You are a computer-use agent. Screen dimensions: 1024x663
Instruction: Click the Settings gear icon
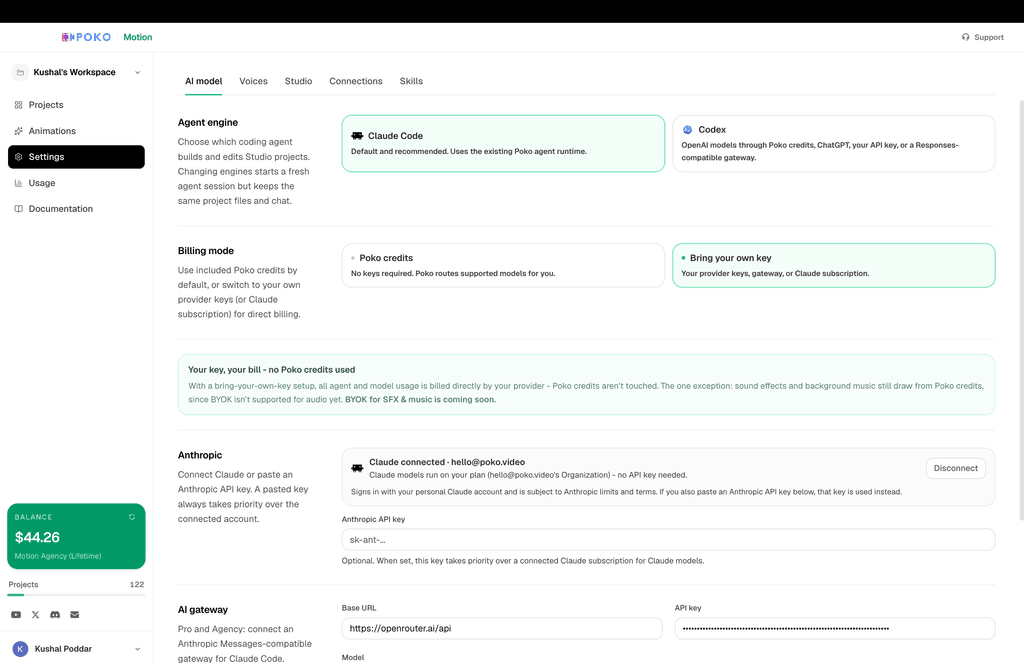(x=18, y=157)
